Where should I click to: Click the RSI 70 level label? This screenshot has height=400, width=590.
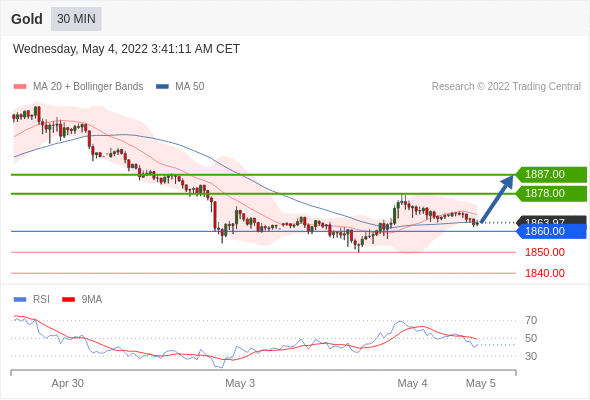pyautogui.click(x=531, y=321)
